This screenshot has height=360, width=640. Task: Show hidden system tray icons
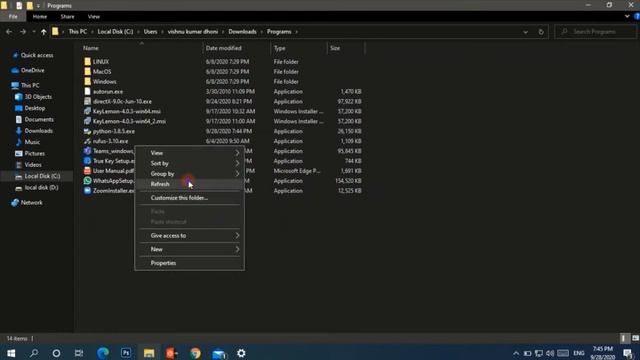[516, 353]
